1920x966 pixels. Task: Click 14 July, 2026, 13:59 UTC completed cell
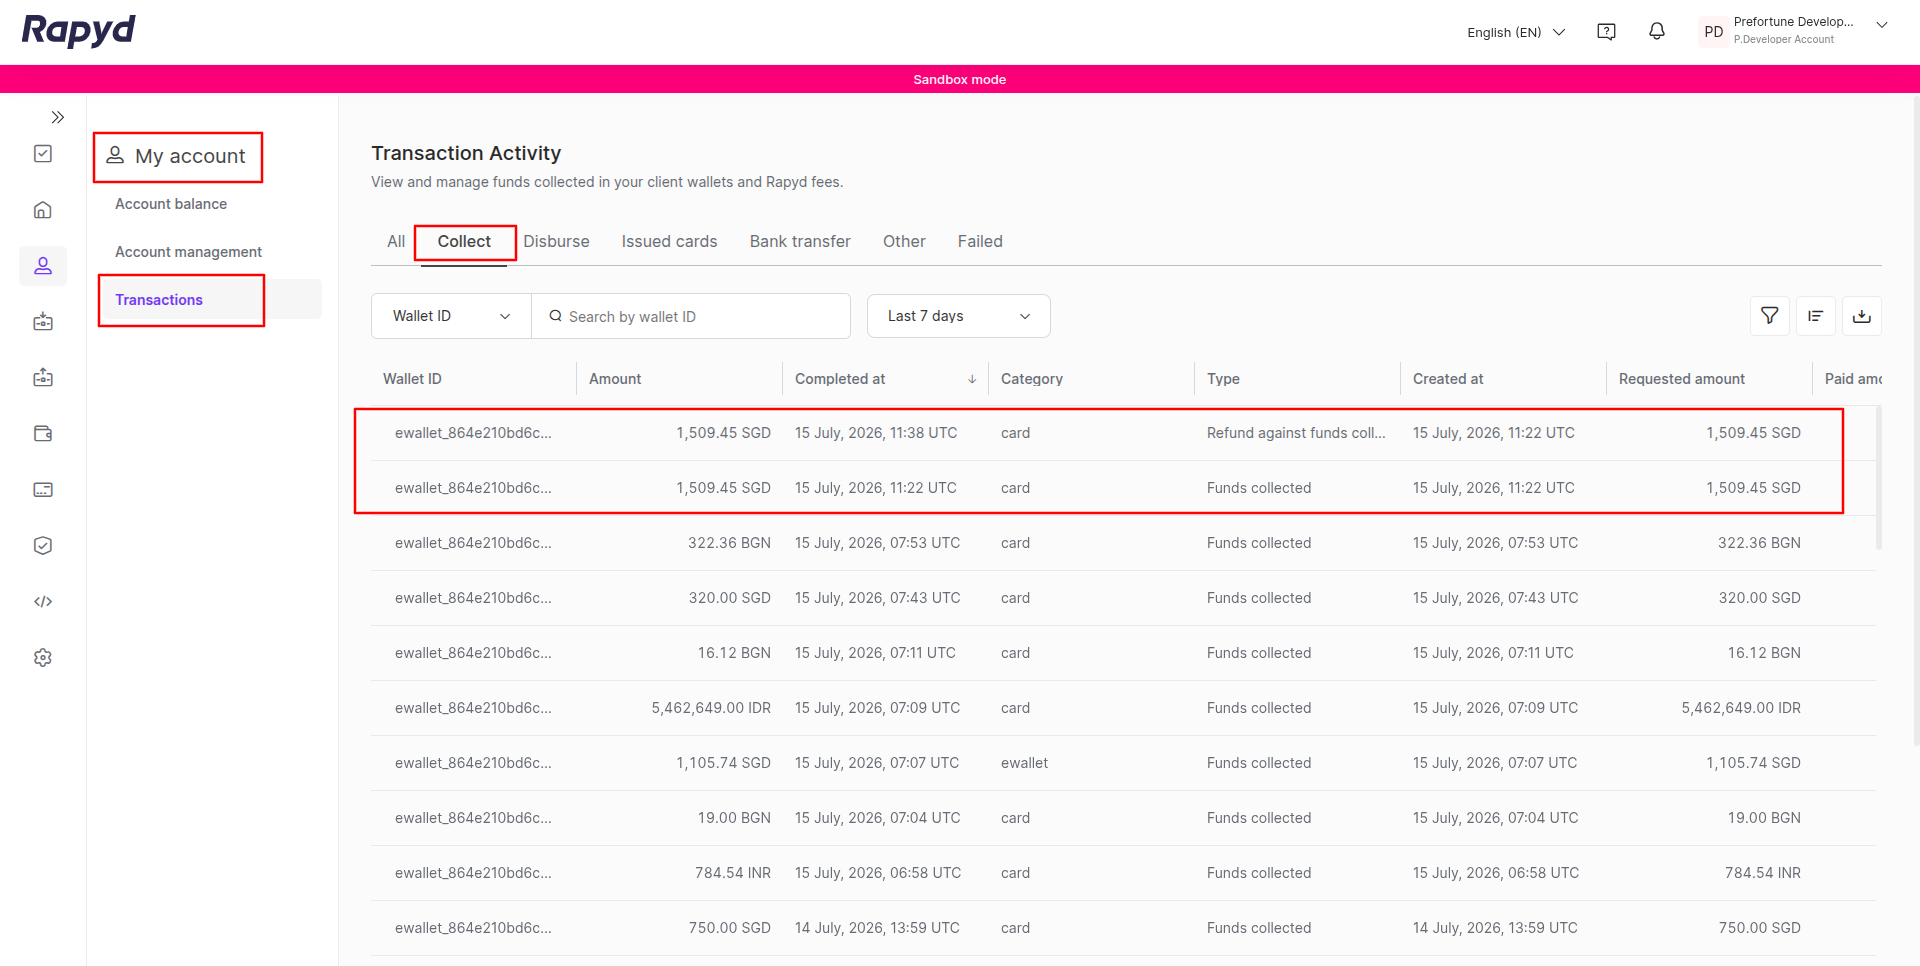point(877,928)
